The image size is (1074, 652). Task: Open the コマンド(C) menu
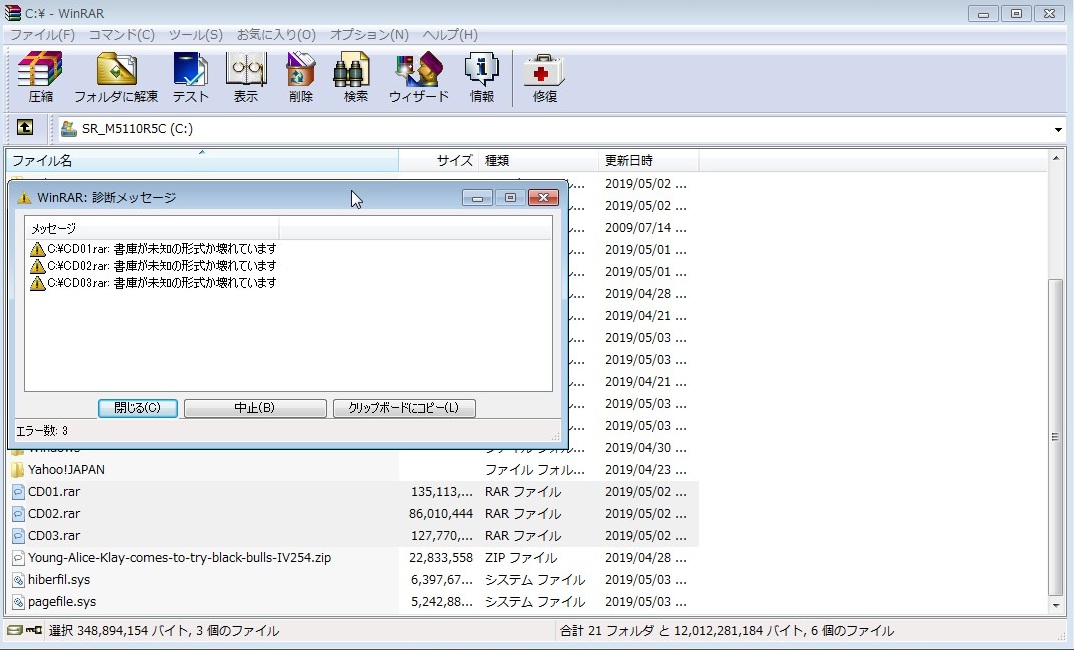pos(122,34)
